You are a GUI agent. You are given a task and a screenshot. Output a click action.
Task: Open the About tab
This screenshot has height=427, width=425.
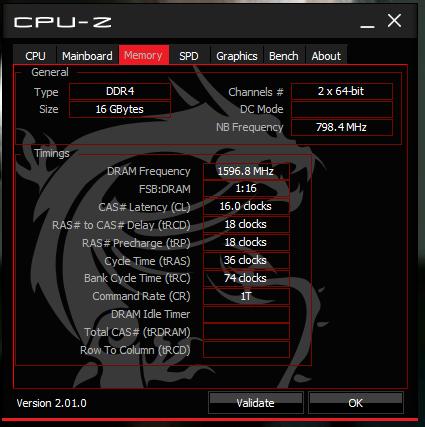(326, 55)
